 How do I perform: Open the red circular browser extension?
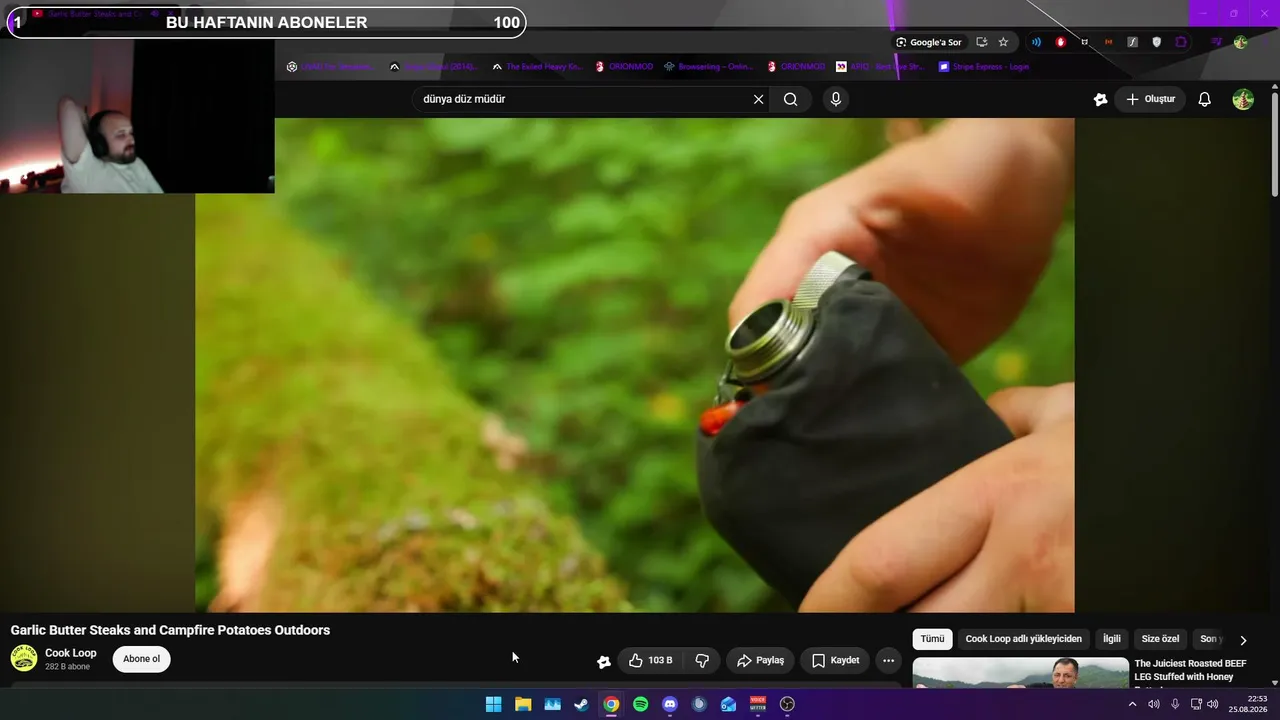click(x=1061, y=42)
